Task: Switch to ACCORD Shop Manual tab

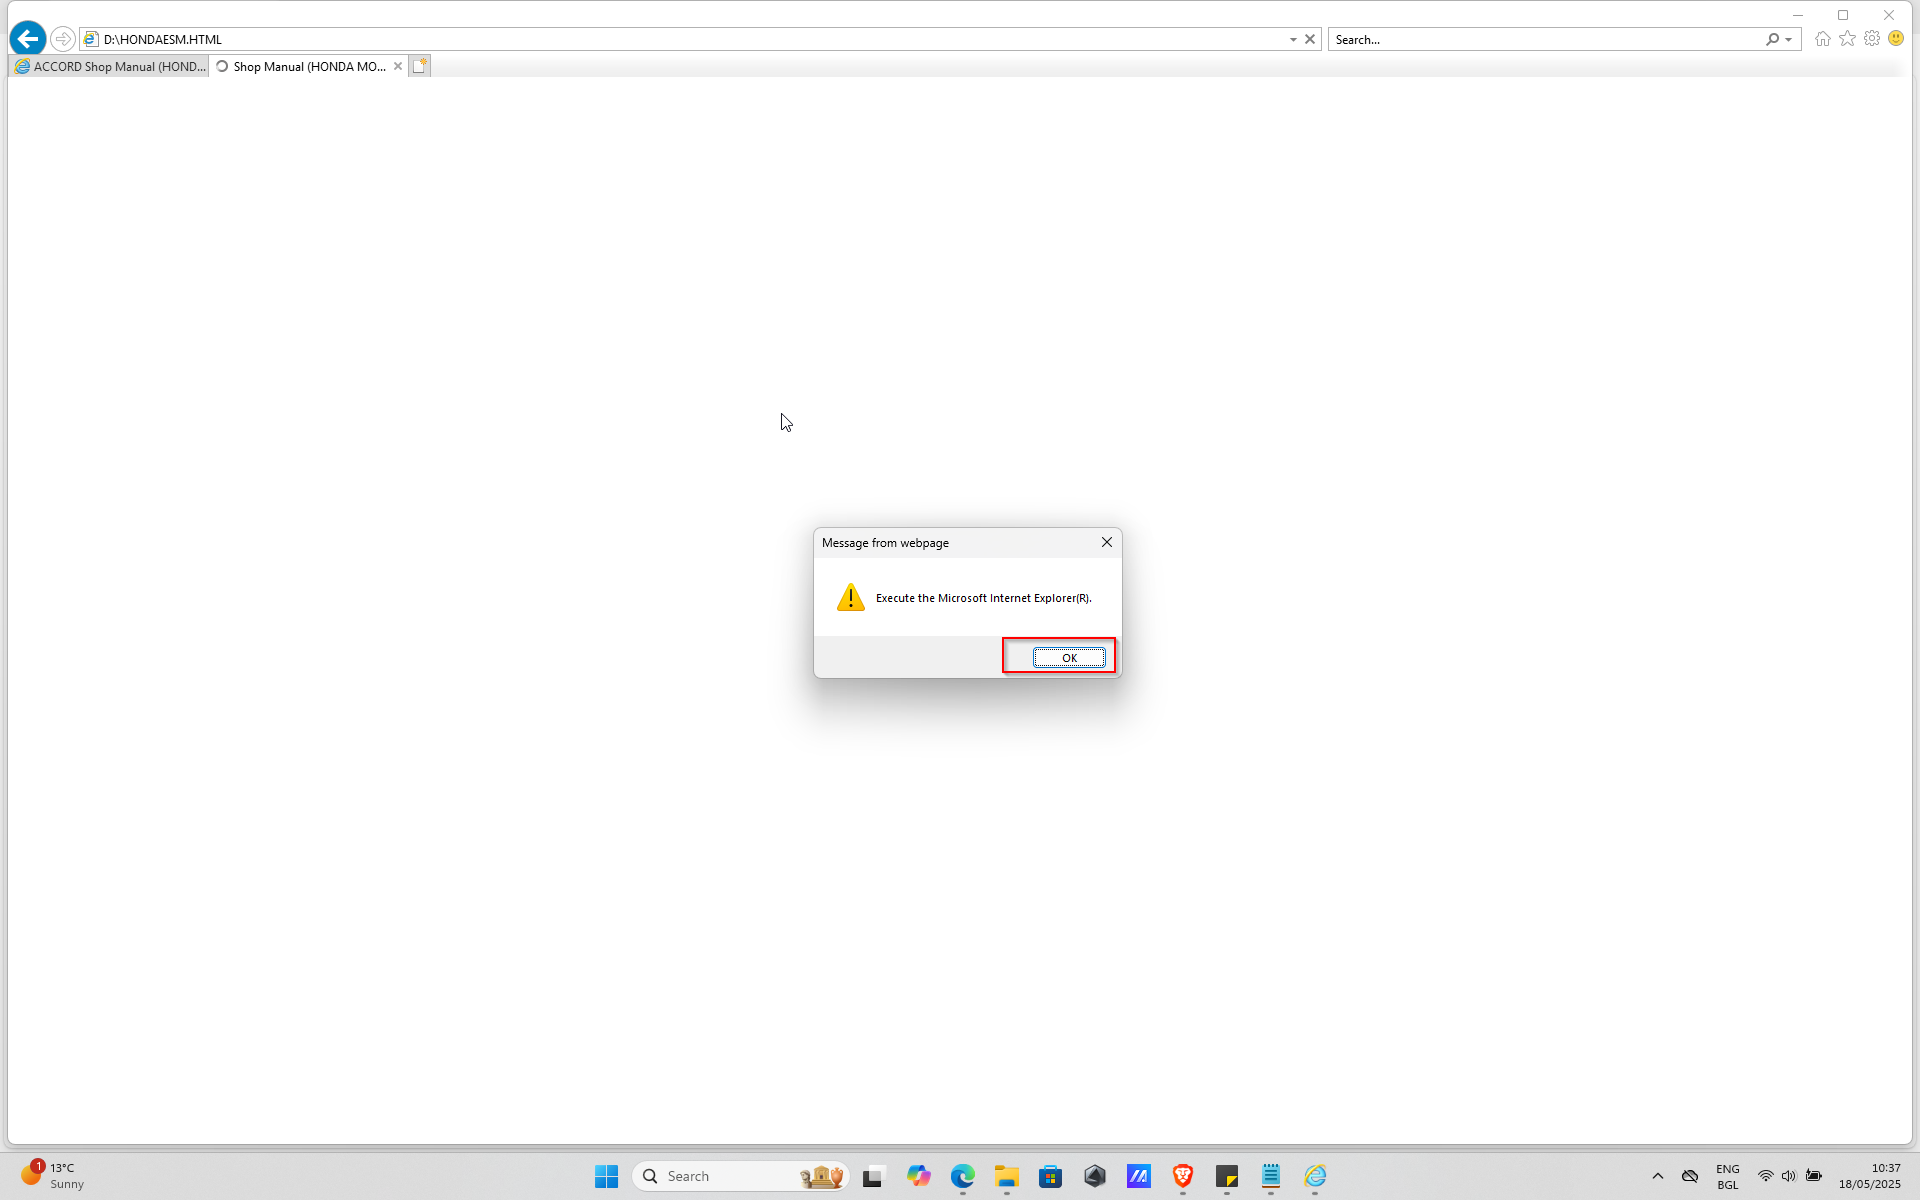Action: pyautogui.click(x=110, y=66)
